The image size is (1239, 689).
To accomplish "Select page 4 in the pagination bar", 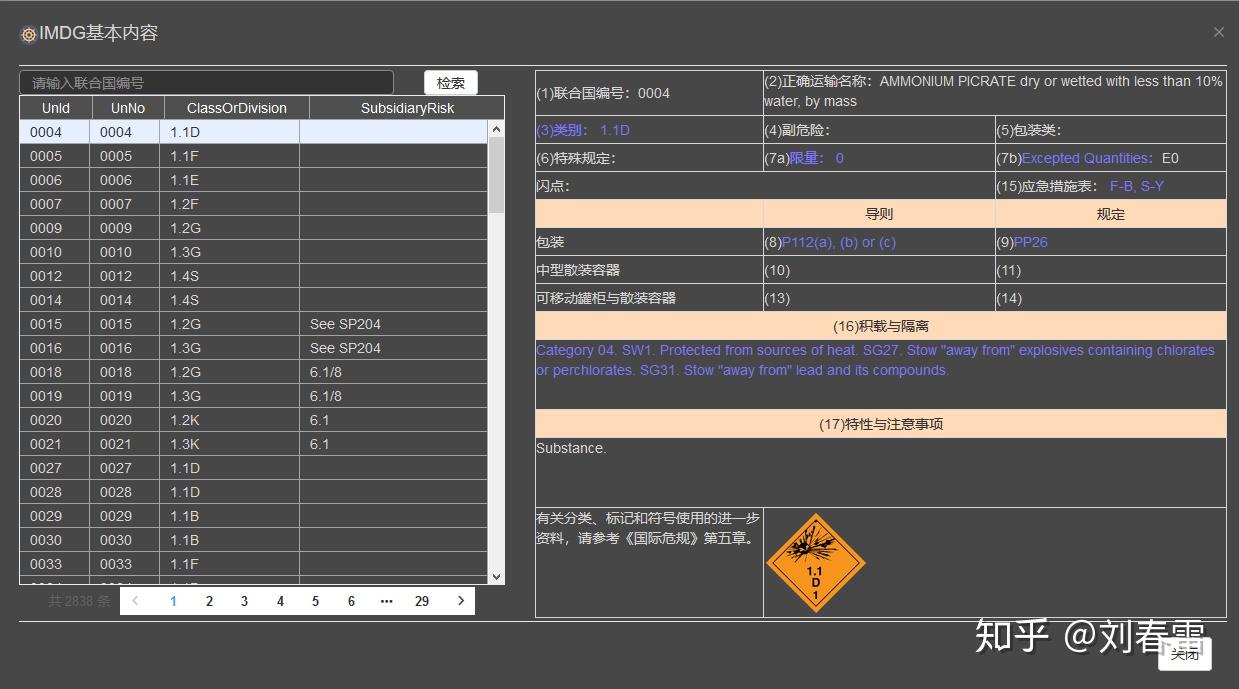I will 280,600.
